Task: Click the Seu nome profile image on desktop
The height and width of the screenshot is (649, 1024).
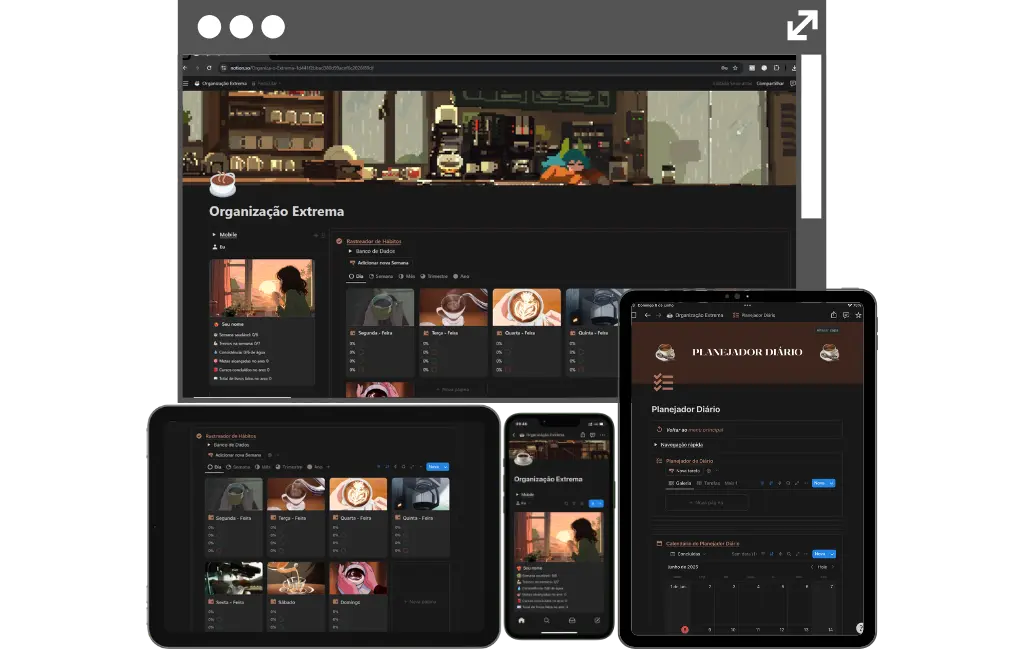Action: point(261,288)
